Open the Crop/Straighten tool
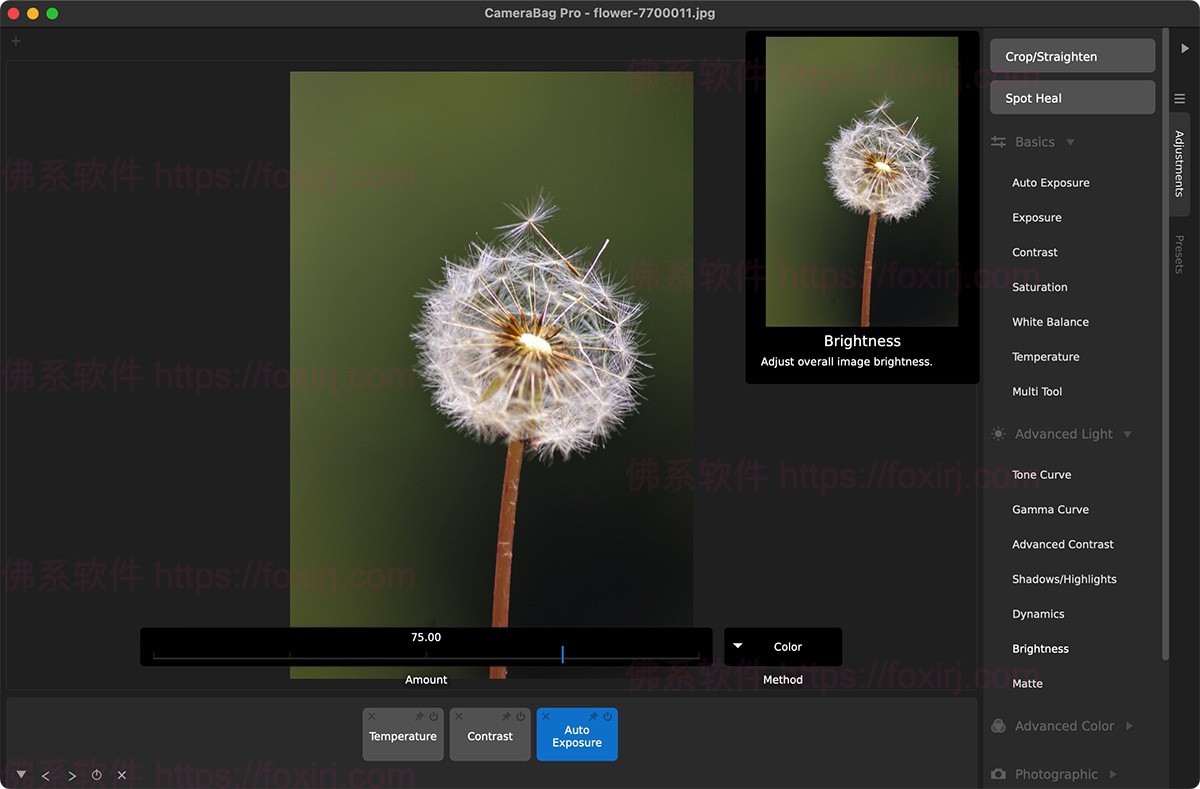The image size is (1200, 789). (1071, 55)
